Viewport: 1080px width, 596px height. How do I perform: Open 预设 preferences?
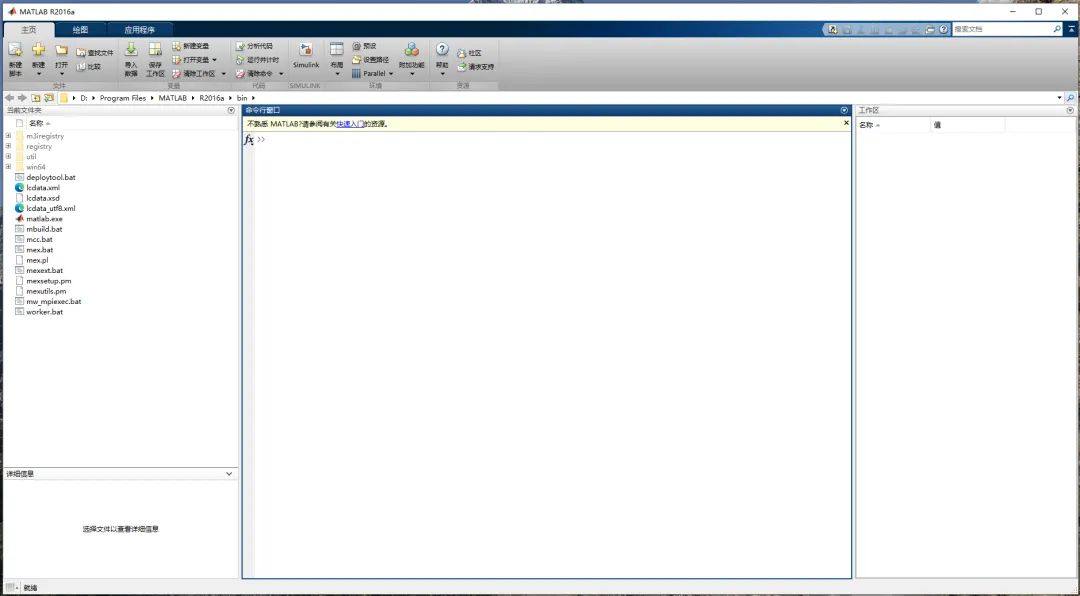click(364, 46)
